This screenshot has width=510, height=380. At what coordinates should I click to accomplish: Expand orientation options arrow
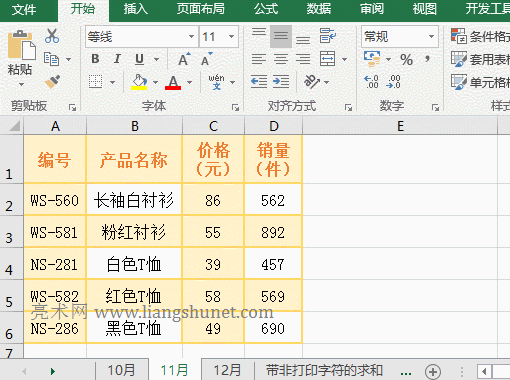click(x=326, y=82)
